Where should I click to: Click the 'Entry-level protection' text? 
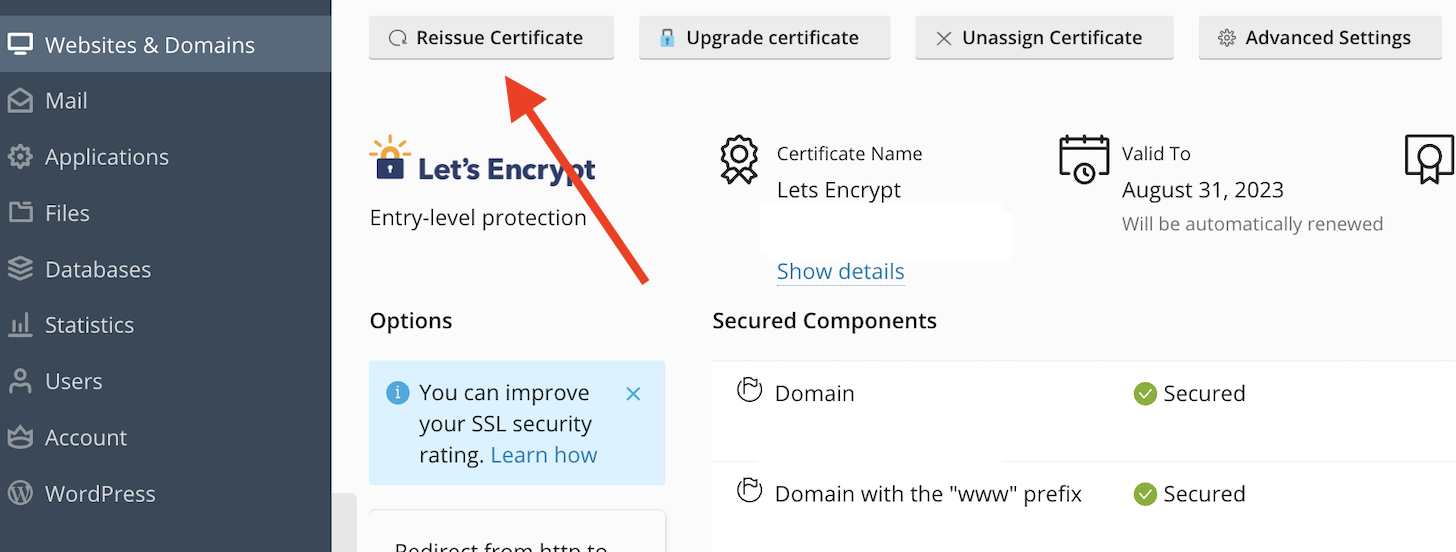pyautogui.click(x=478, y=218)
